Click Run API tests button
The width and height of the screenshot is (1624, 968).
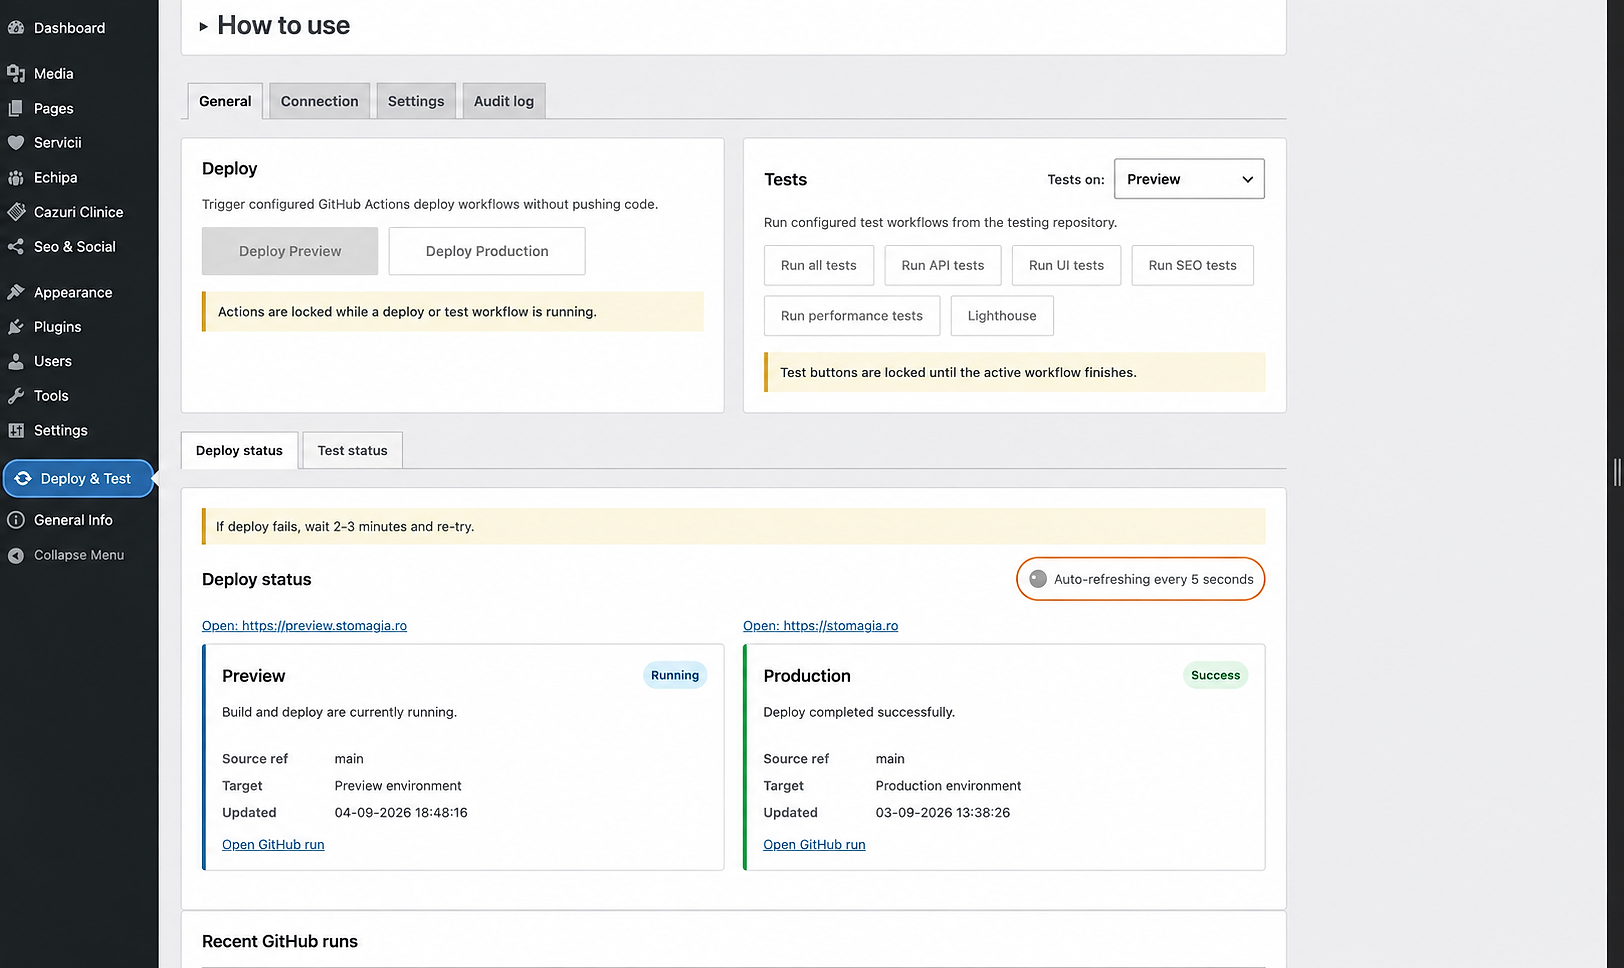click(943, 265)
